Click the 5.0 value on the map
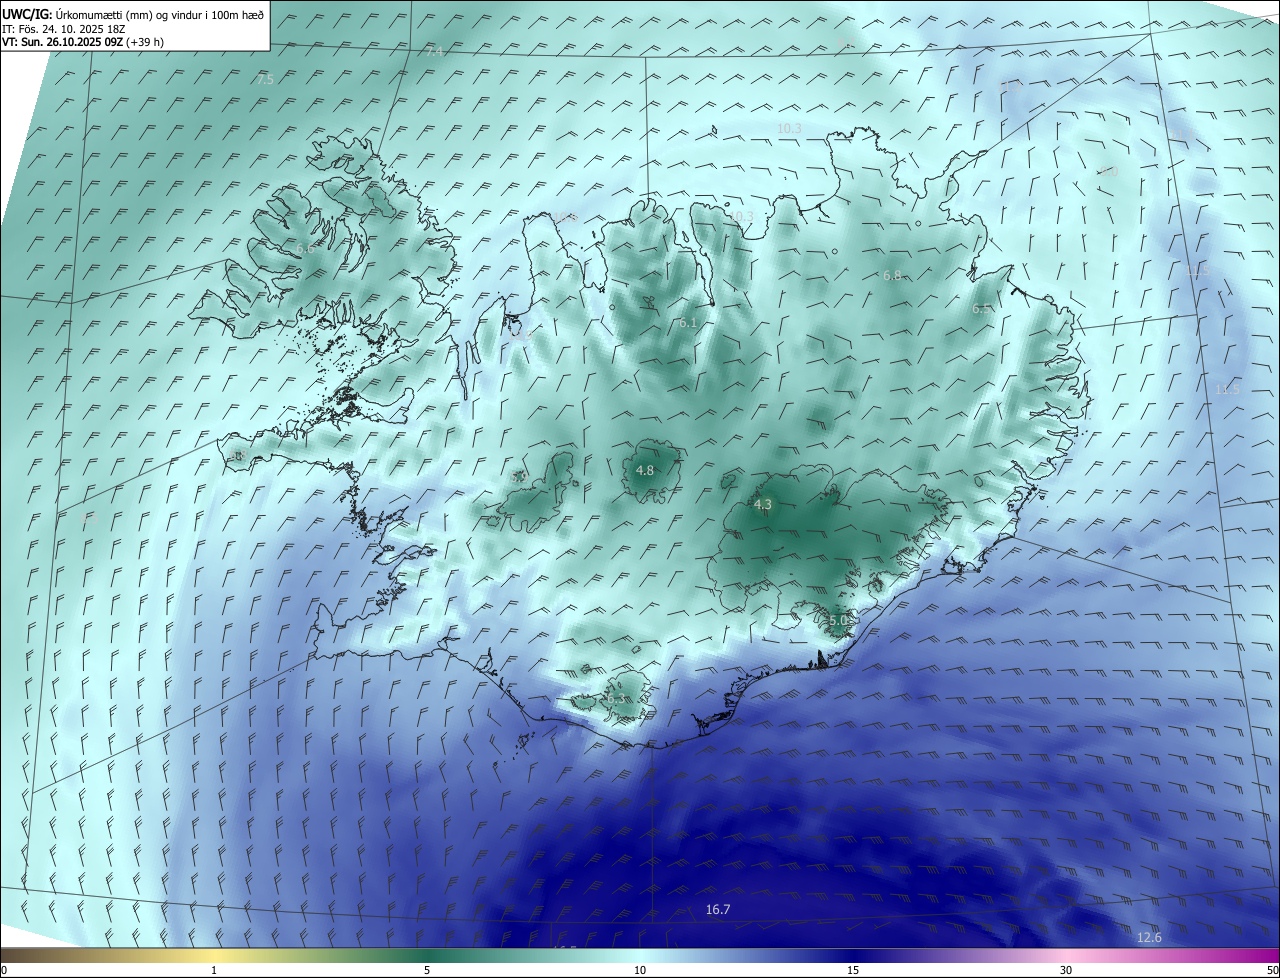This screenshot has height=978, width=1280. pyautogui.click(x=838, y=621)
